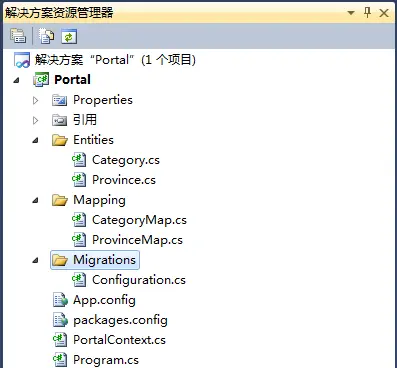Toggle the auto-hide pin icon
The image size is (397, 368).
[367, 13]
